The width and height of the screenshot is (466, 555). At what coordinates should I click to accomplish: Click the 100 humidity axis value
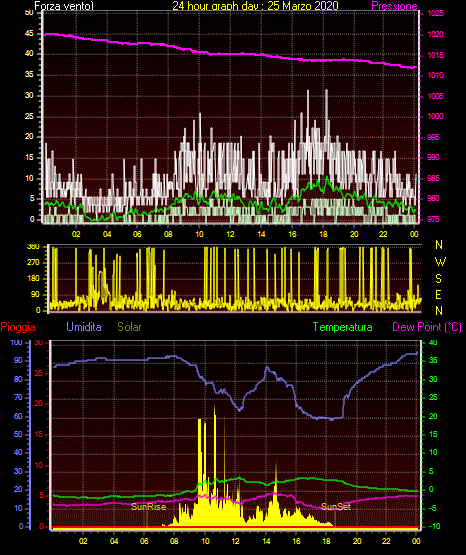click(16, 343)
